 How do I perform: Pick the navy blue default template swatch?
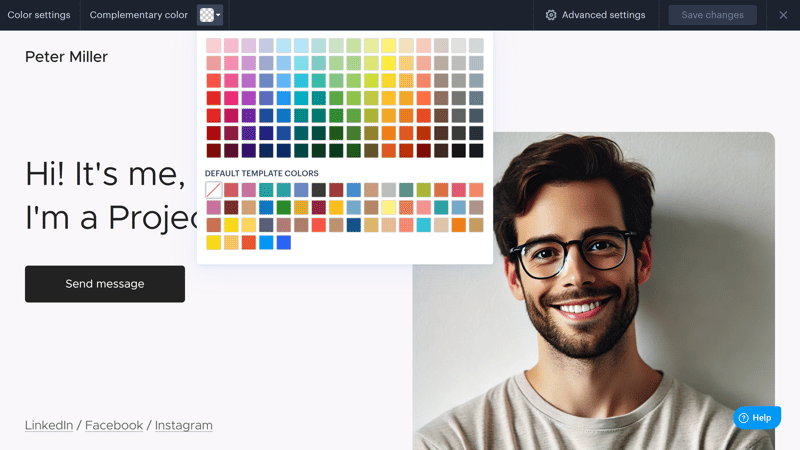coord(354,225)
